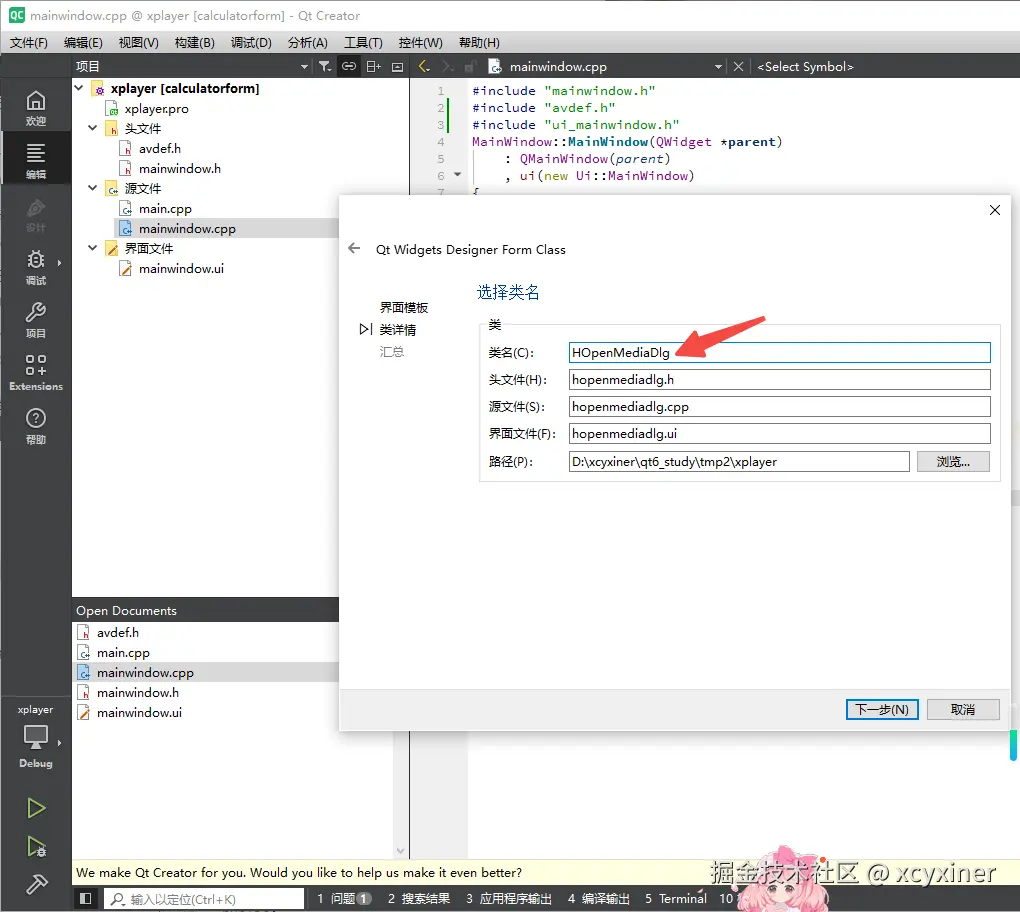Screen dimensions: 1020x912
Task: Collapse the 界面文件 folder
Action: tap(92, 248)
